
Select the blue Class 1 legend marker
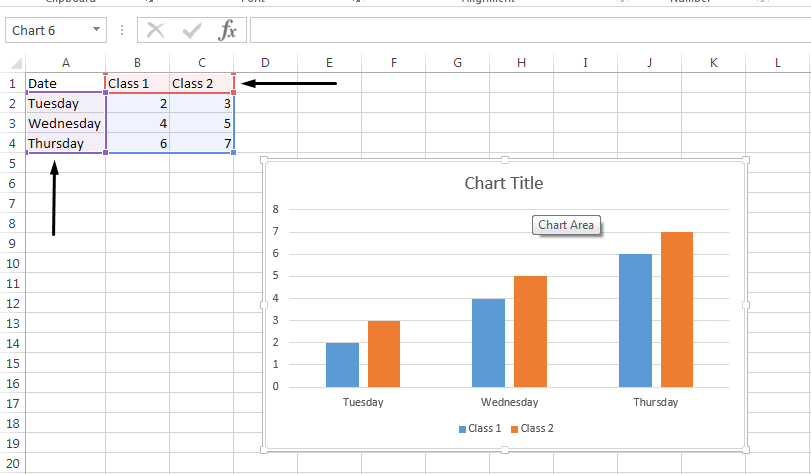(462, 429)
